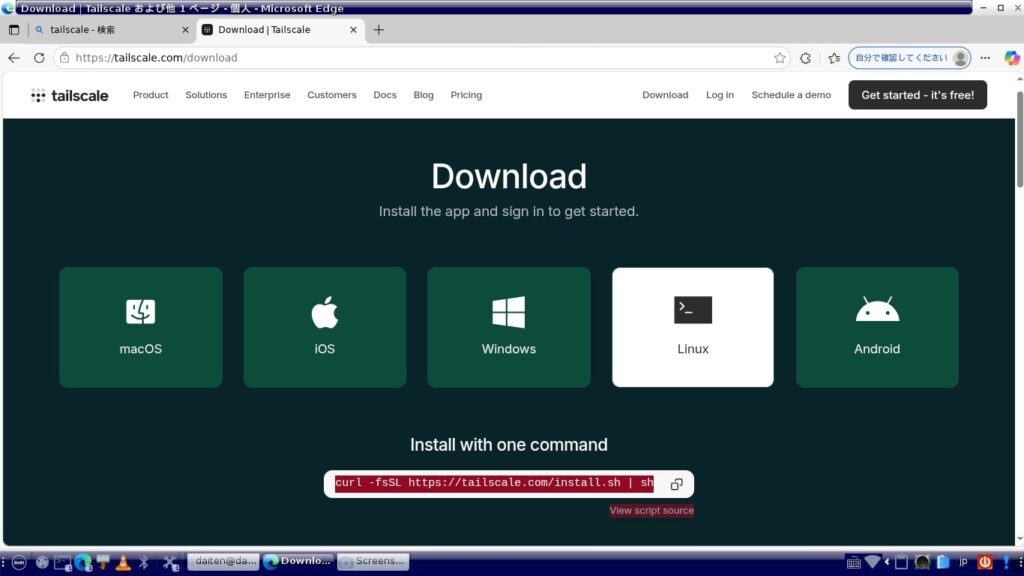Screen dimensions: 1024x576
Task: Select the Android platform tile
Action: pos(876,327)
